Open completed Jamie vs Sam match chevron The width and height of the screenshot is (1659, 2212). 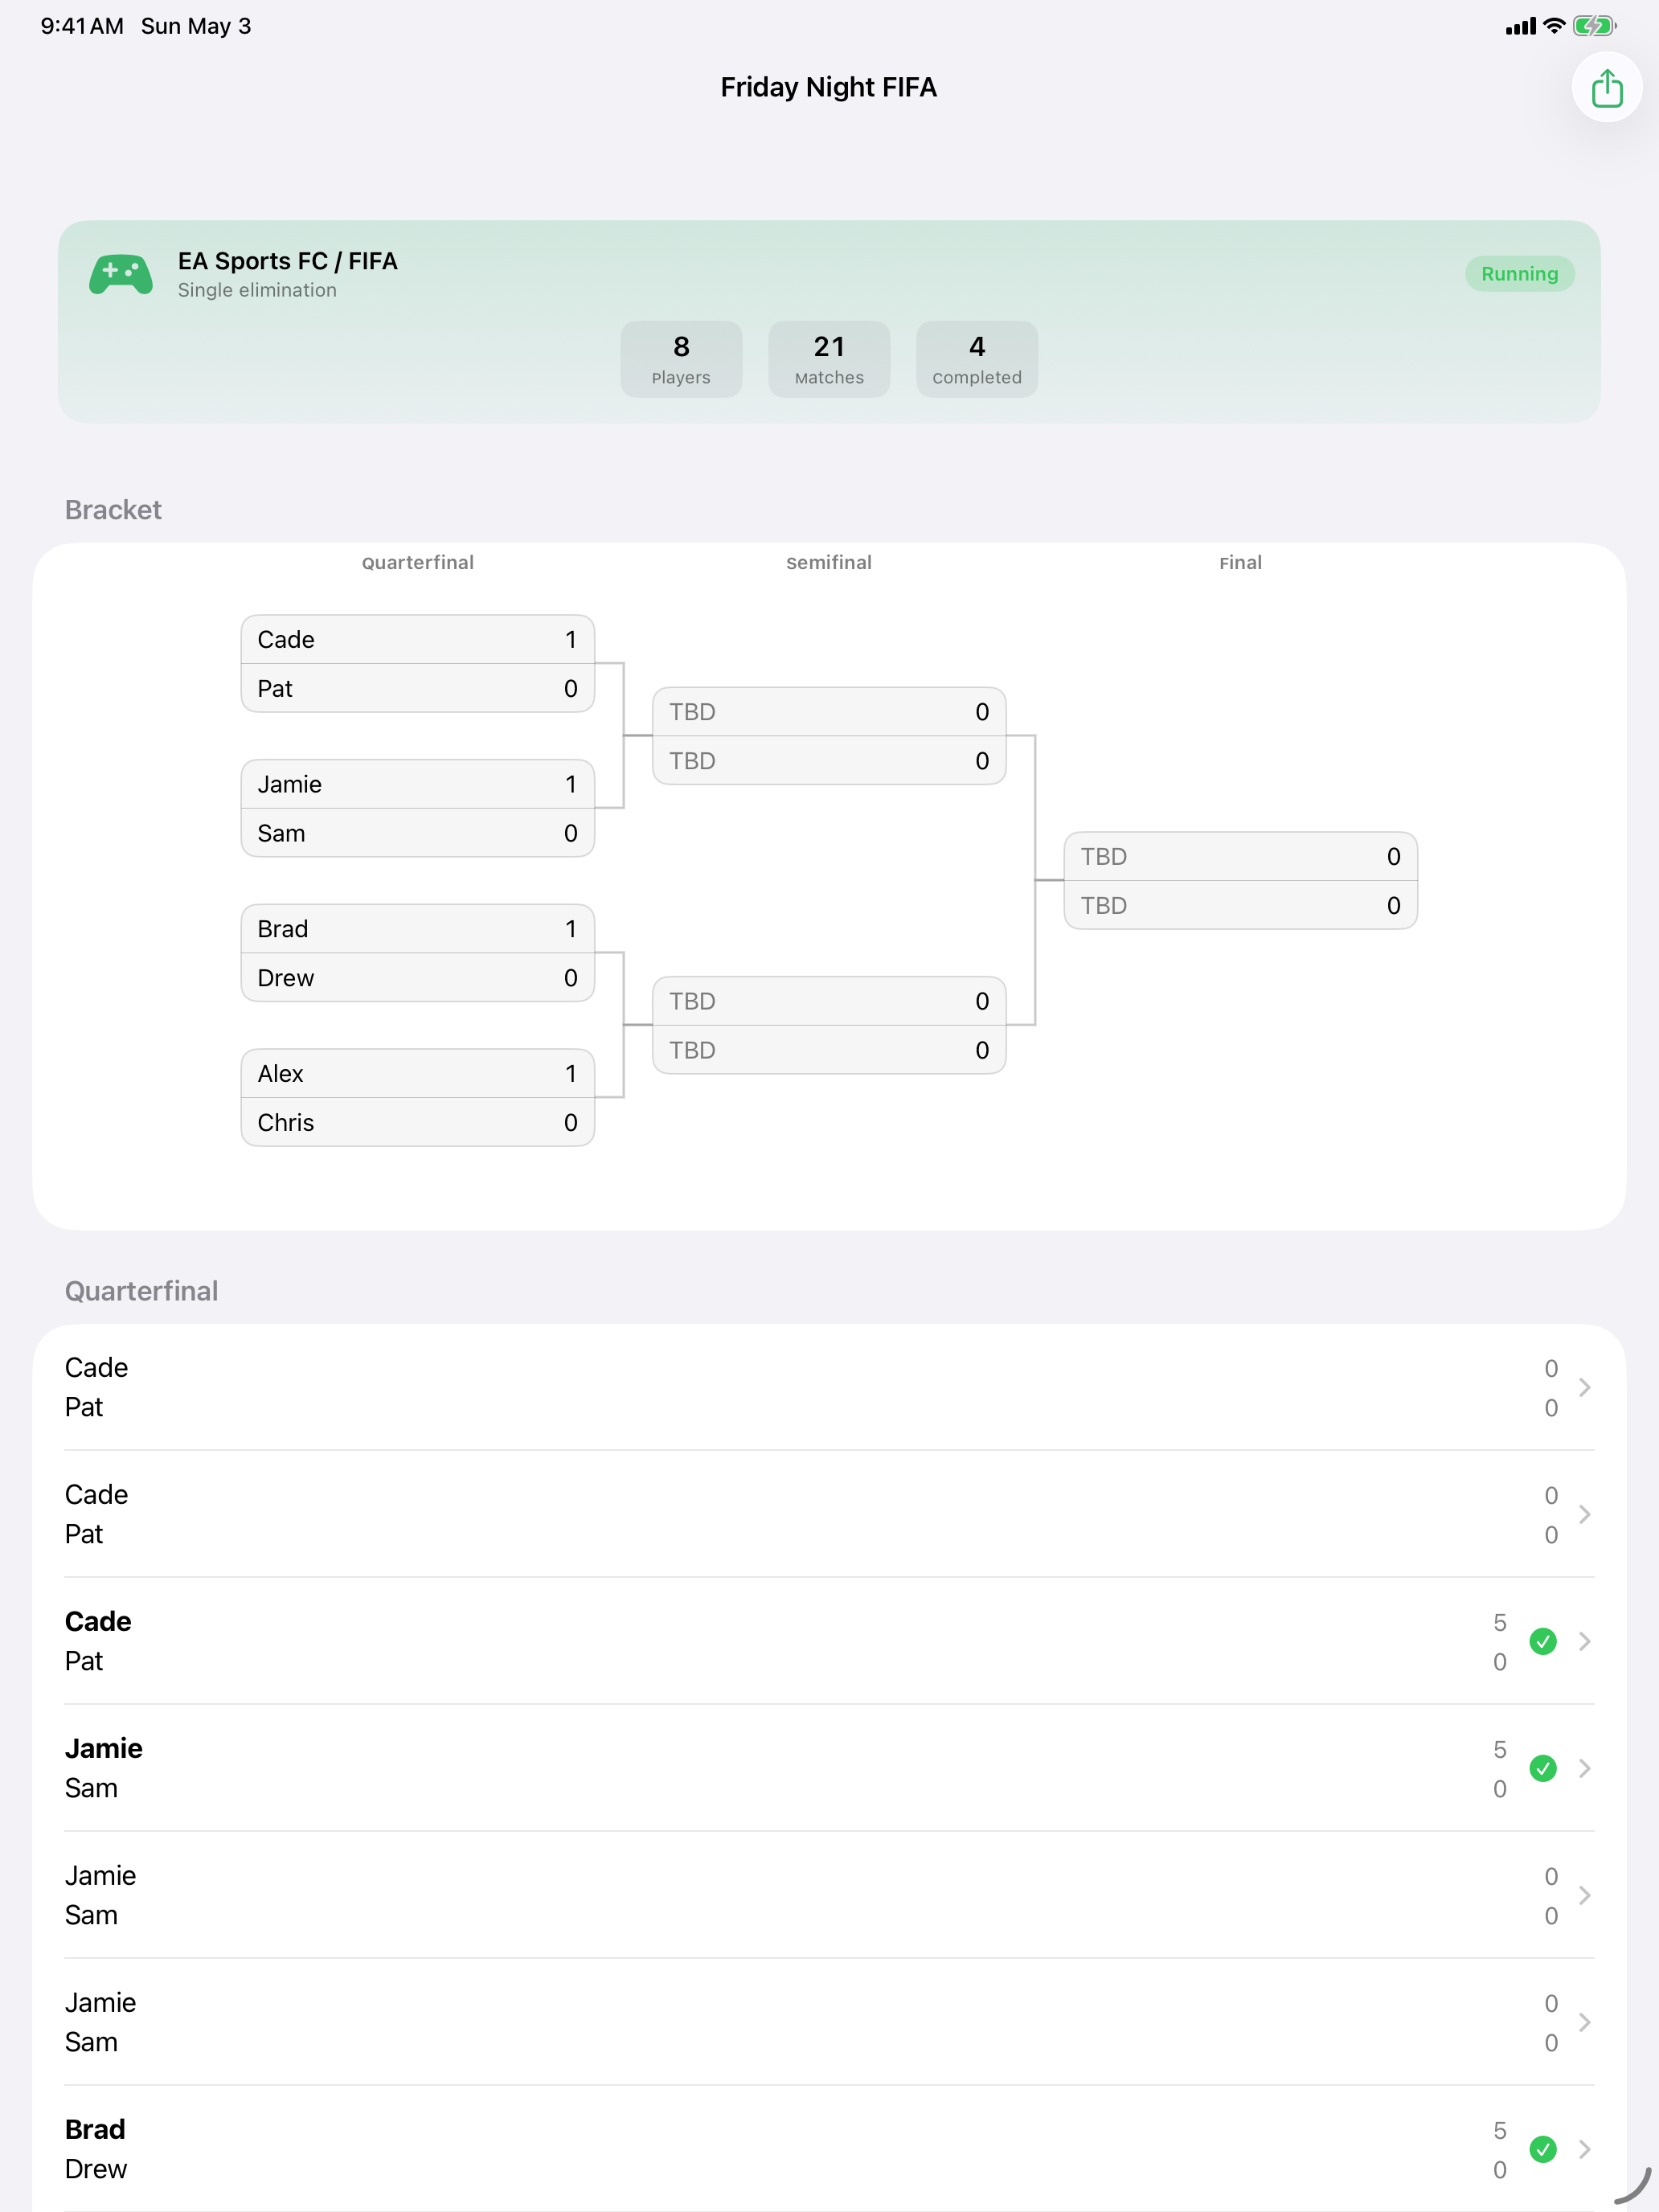(1585, 1768)
